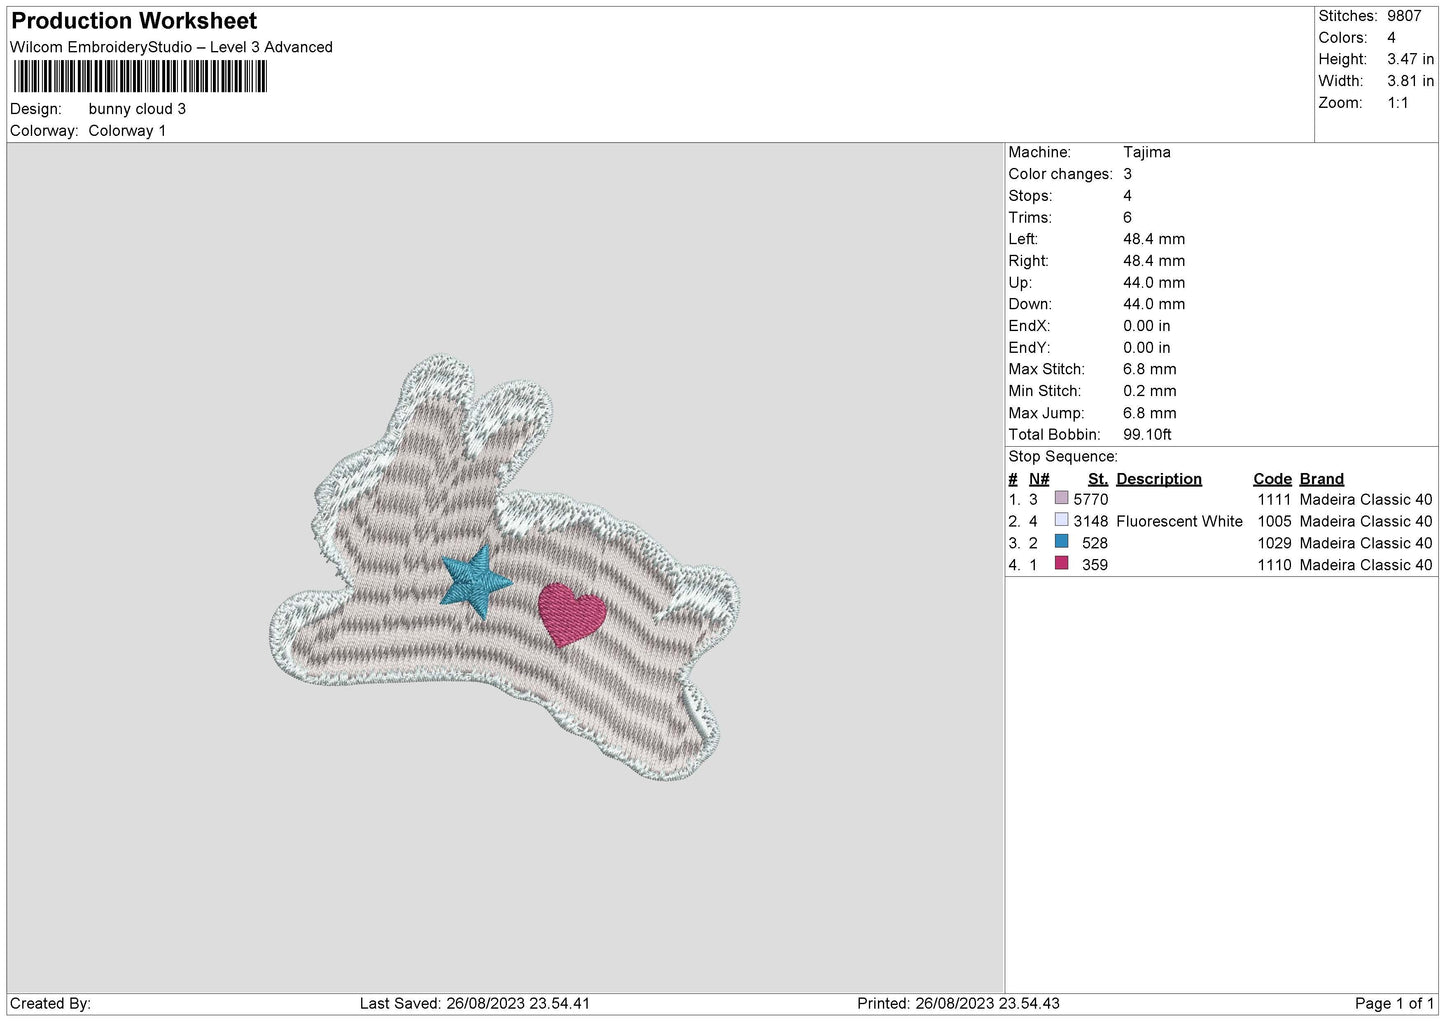This screenshot has height=1021, width=1445.
Task: Click the St. column header
Action: (1098, 479)
